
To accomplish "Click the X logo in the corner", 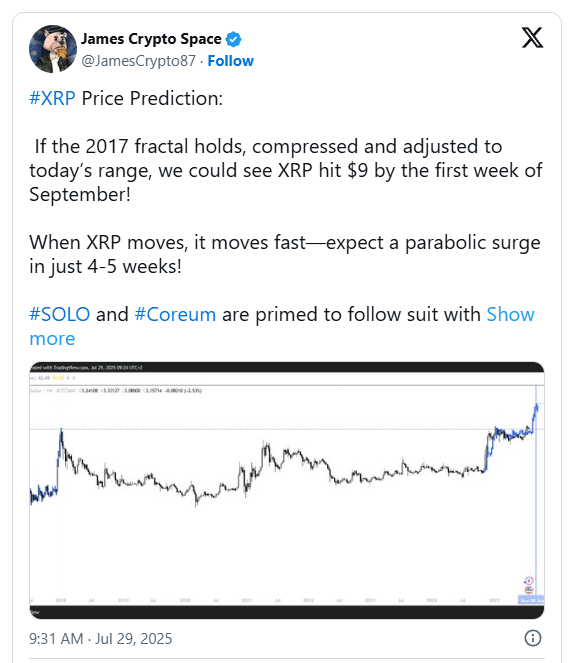I will click(532, 38).
